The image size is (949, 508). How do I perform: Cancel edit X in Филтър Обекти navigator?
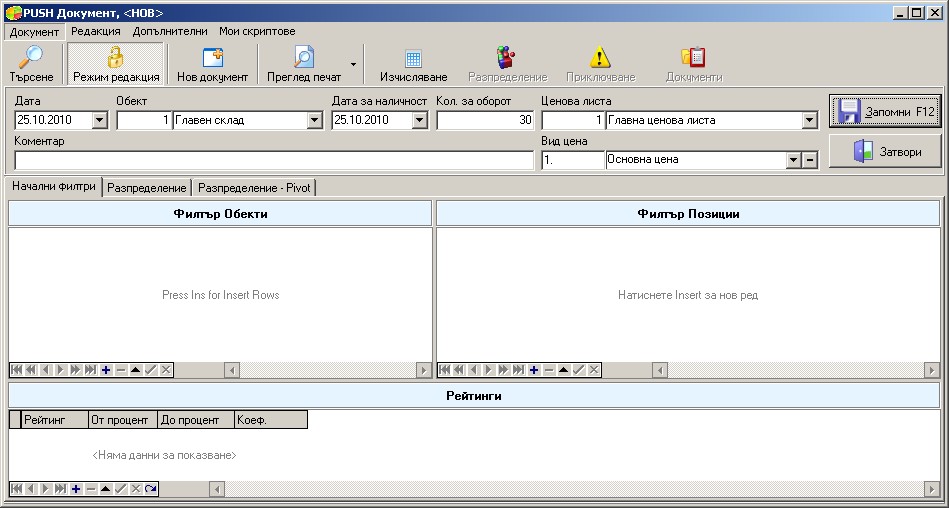[x=166, y=369]
